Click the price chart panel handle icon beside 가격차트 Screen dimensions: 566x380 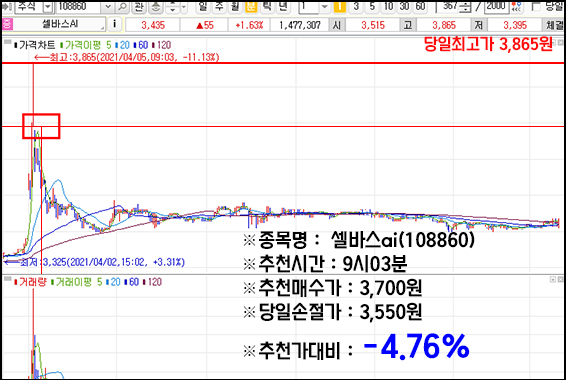pyautogui.click(x=7, y=42)
